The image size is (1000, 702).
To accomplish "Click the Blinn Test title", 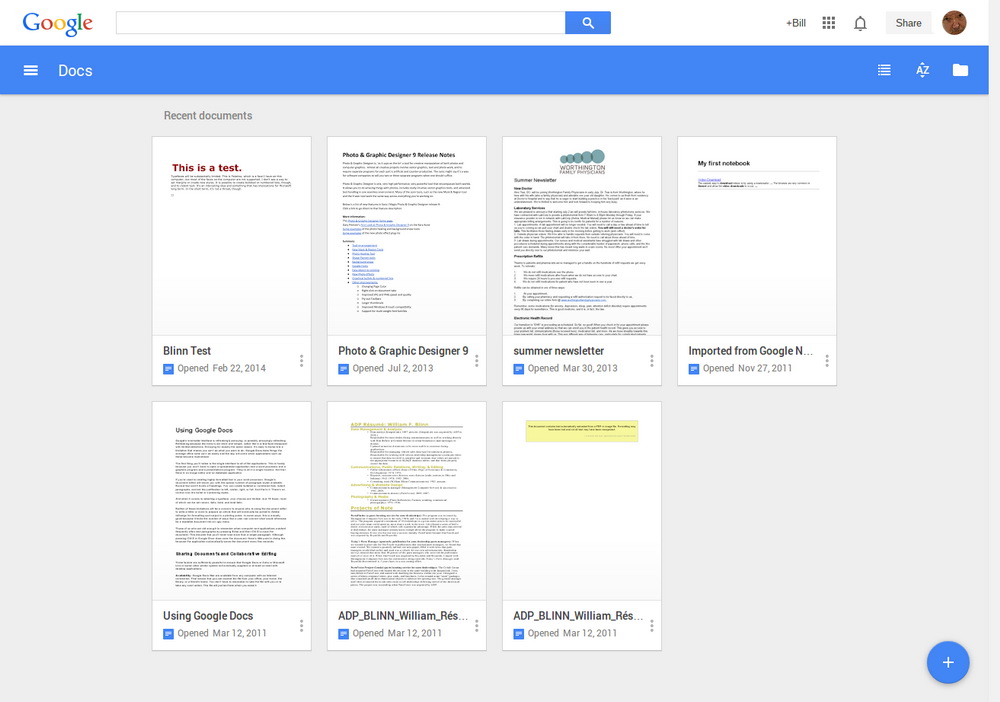I will (x=187, y=351).
